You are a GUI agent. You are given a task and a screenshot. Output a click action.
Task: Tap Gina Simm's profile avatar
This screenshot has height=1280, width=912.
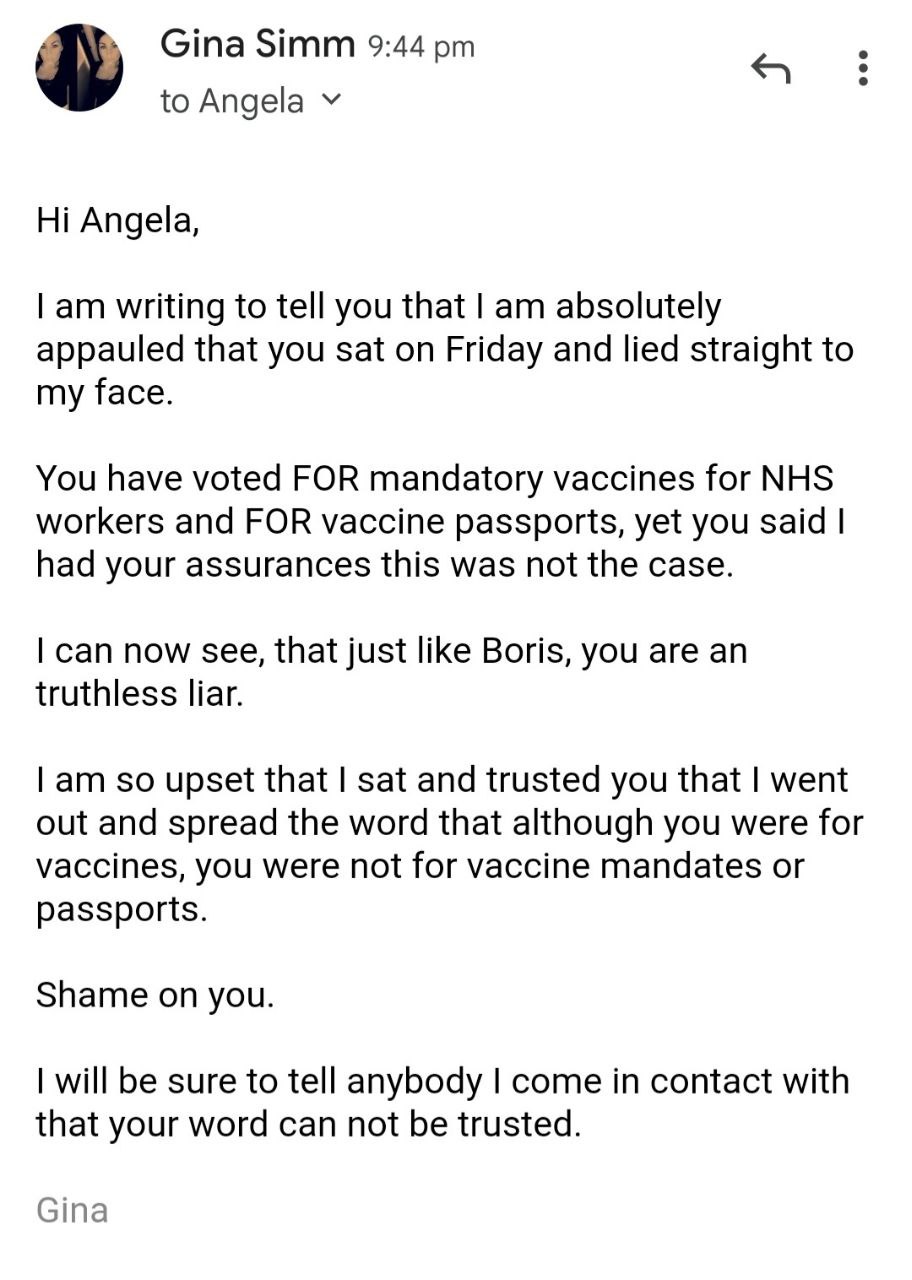80,67
